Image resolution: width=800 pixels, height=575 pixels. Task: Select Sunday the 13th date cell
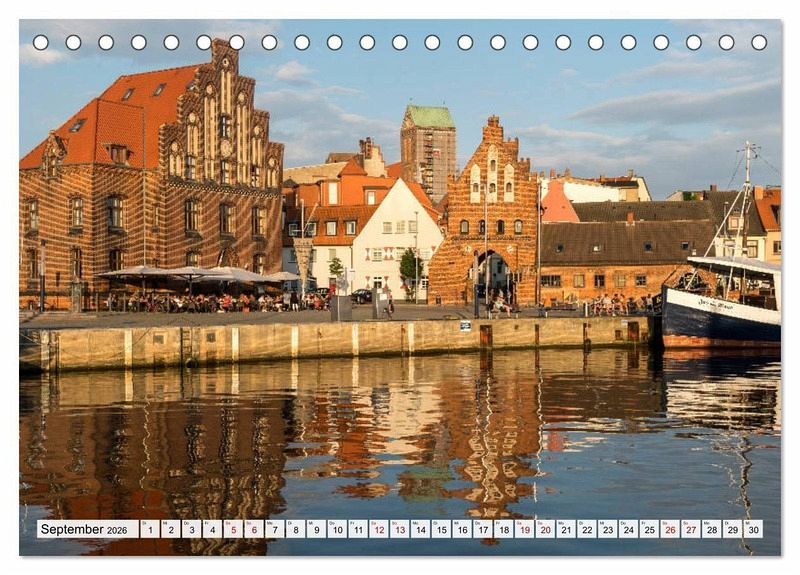tap(399, 529)
